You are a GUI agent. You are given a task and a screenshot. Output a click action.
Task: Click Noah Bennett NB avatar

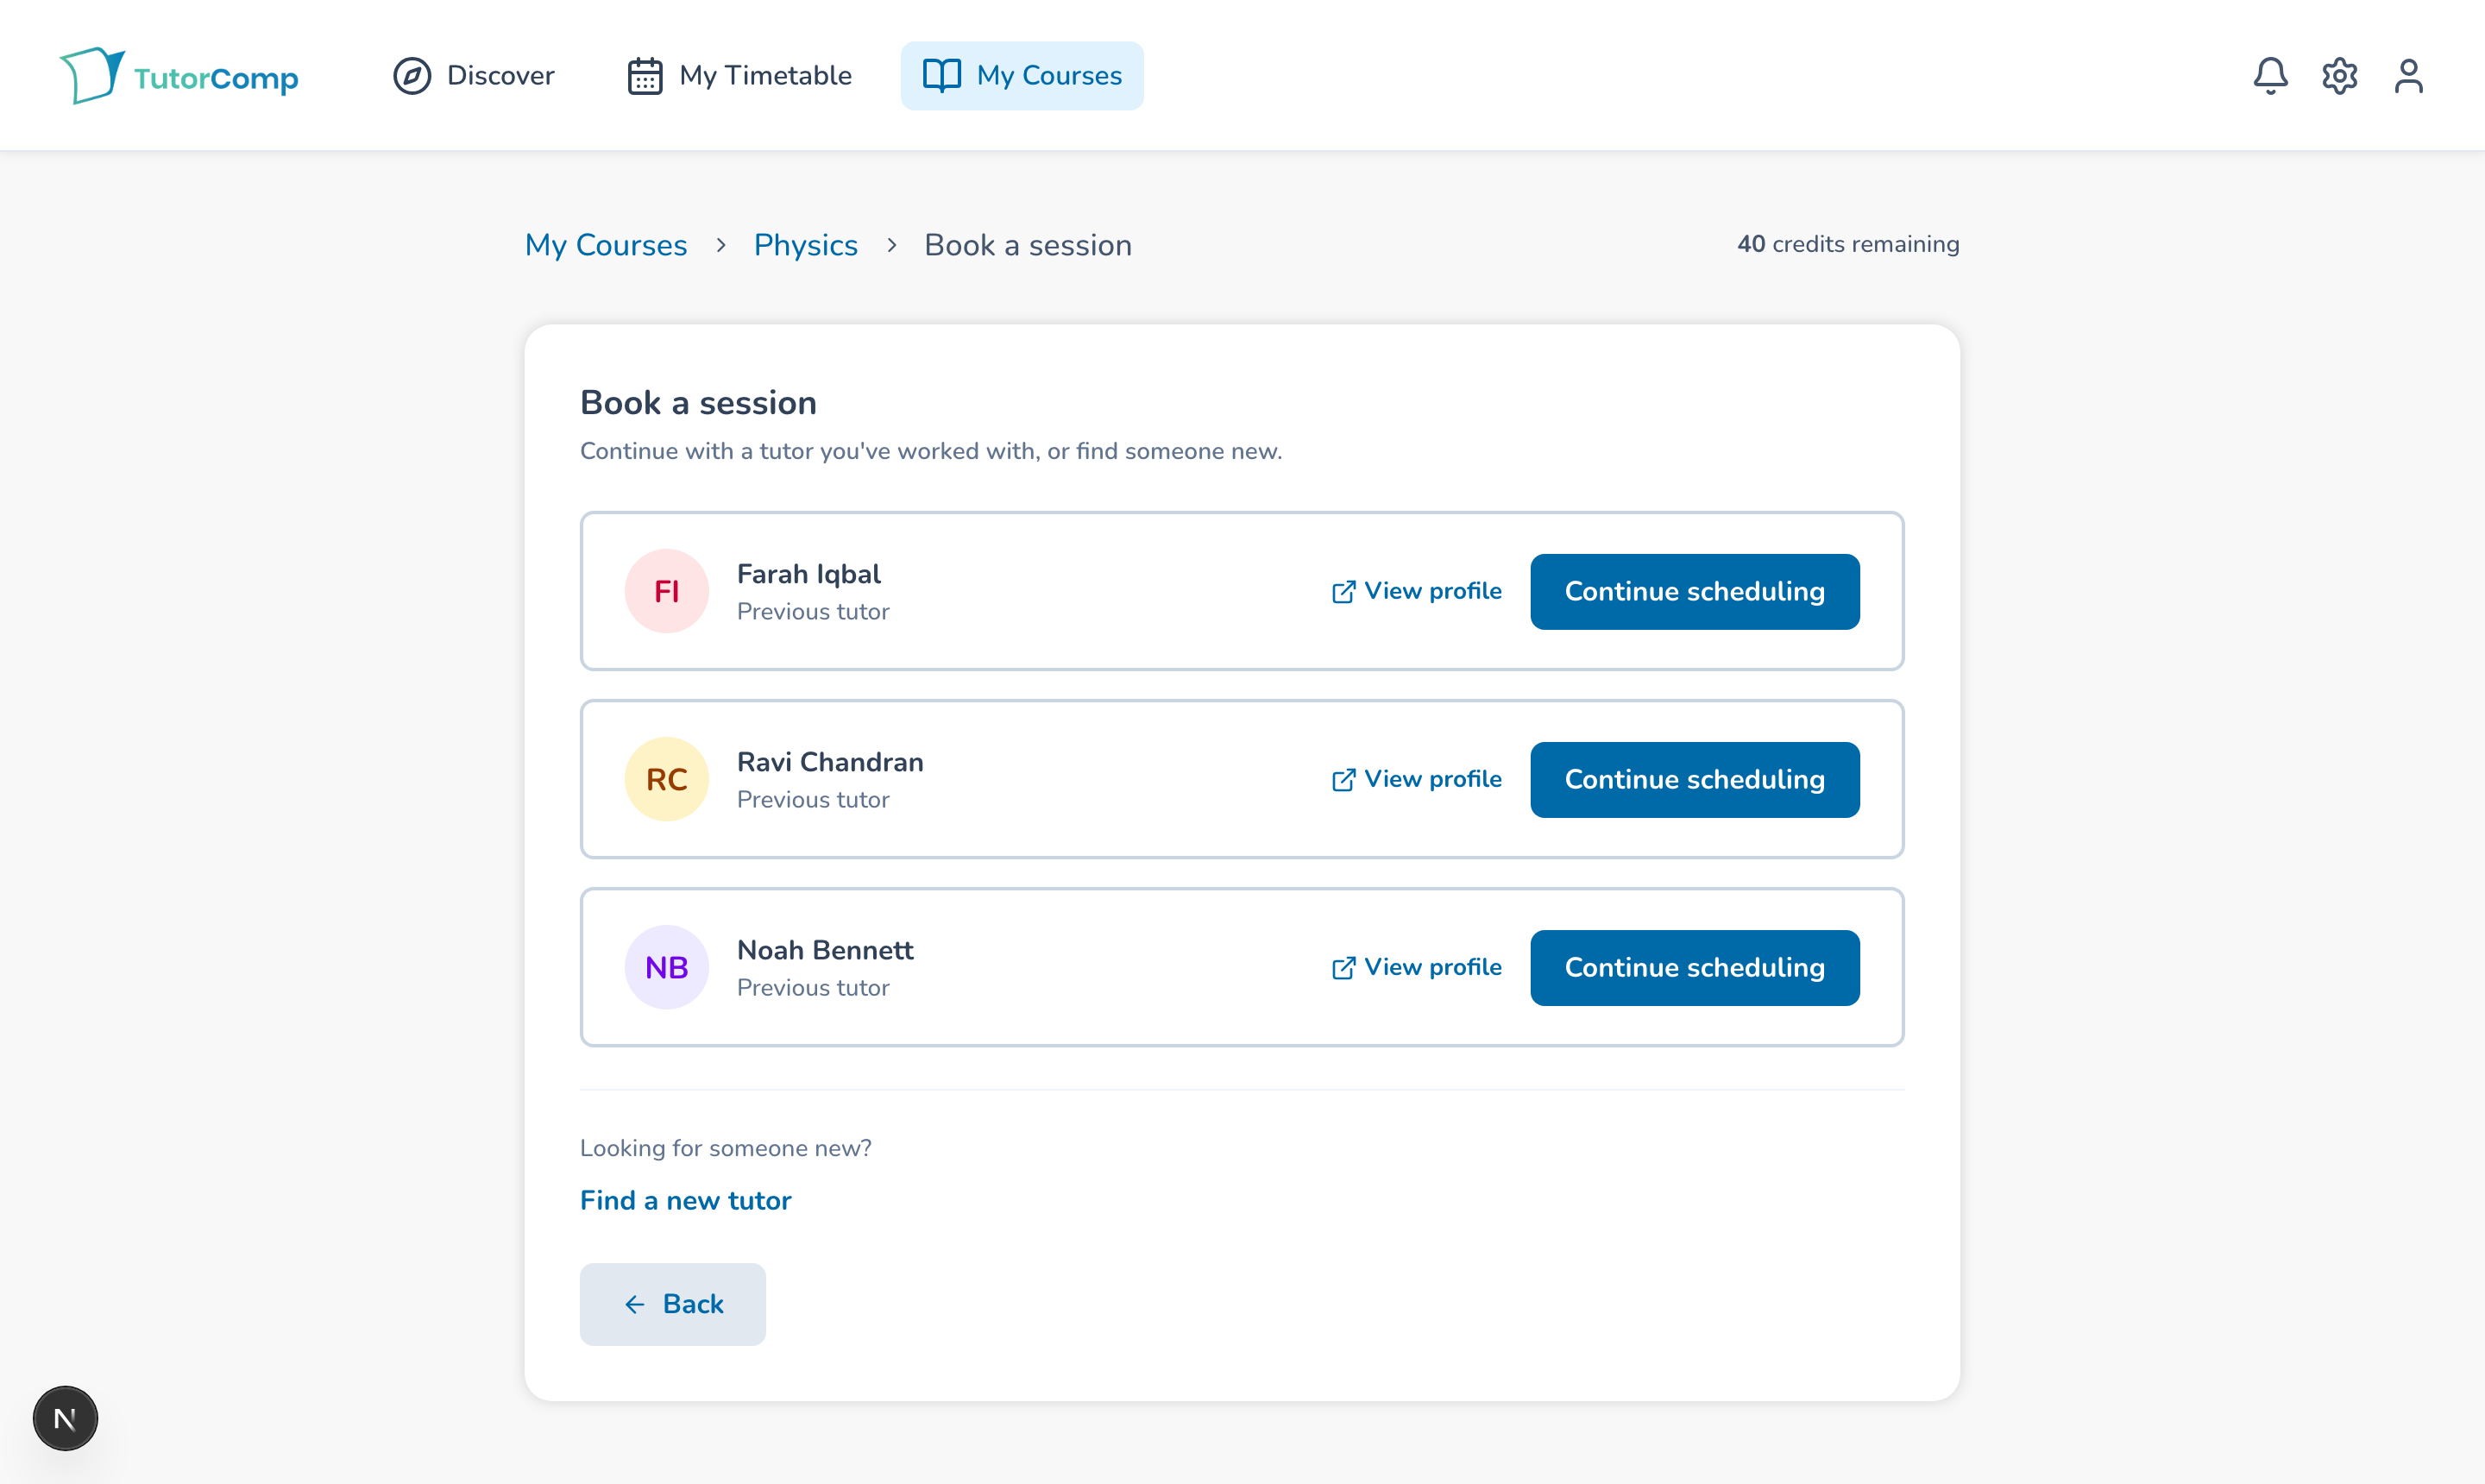pyautogui.click(x=667, y=967)
